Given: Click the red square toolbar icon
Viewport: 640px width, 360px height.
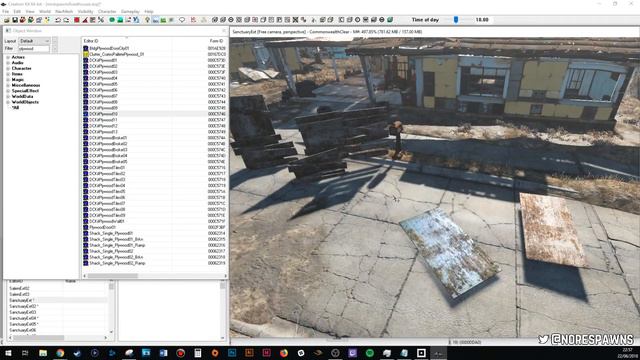Looking at the screenshot, I should pyautogui.click(x=76, y=20).
